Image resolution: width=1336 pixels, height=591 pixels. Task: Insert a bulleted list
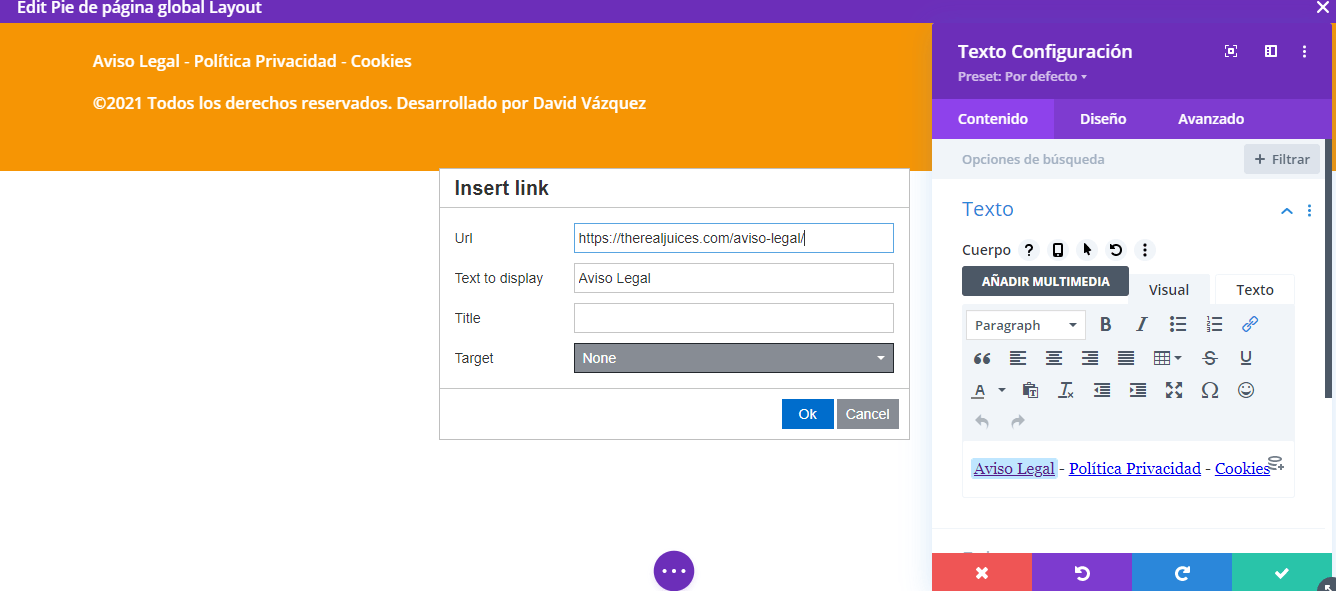tap(1178, 324)
